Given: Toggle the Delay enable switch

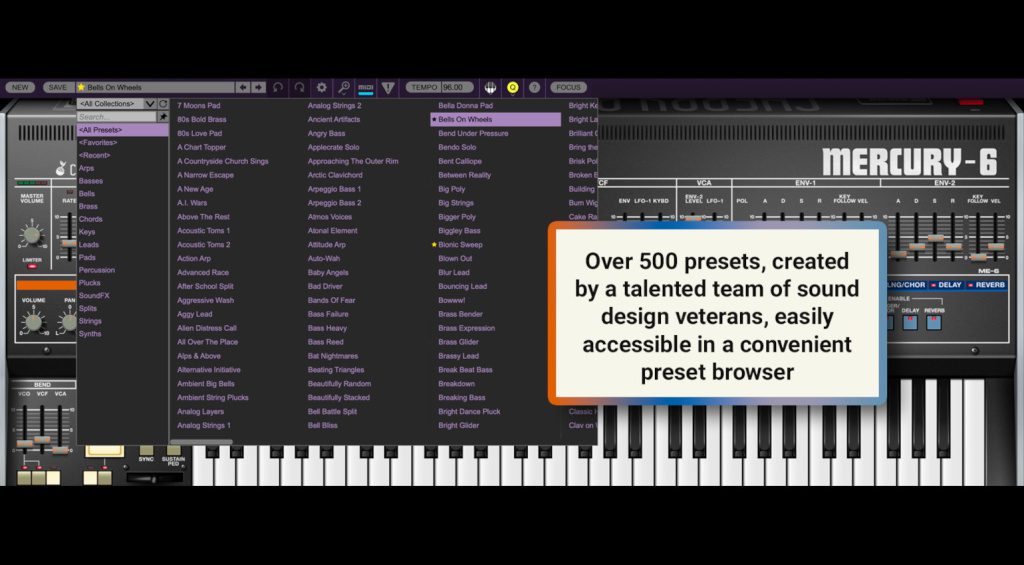Looking at the screenshot, I should click(910, 323).
